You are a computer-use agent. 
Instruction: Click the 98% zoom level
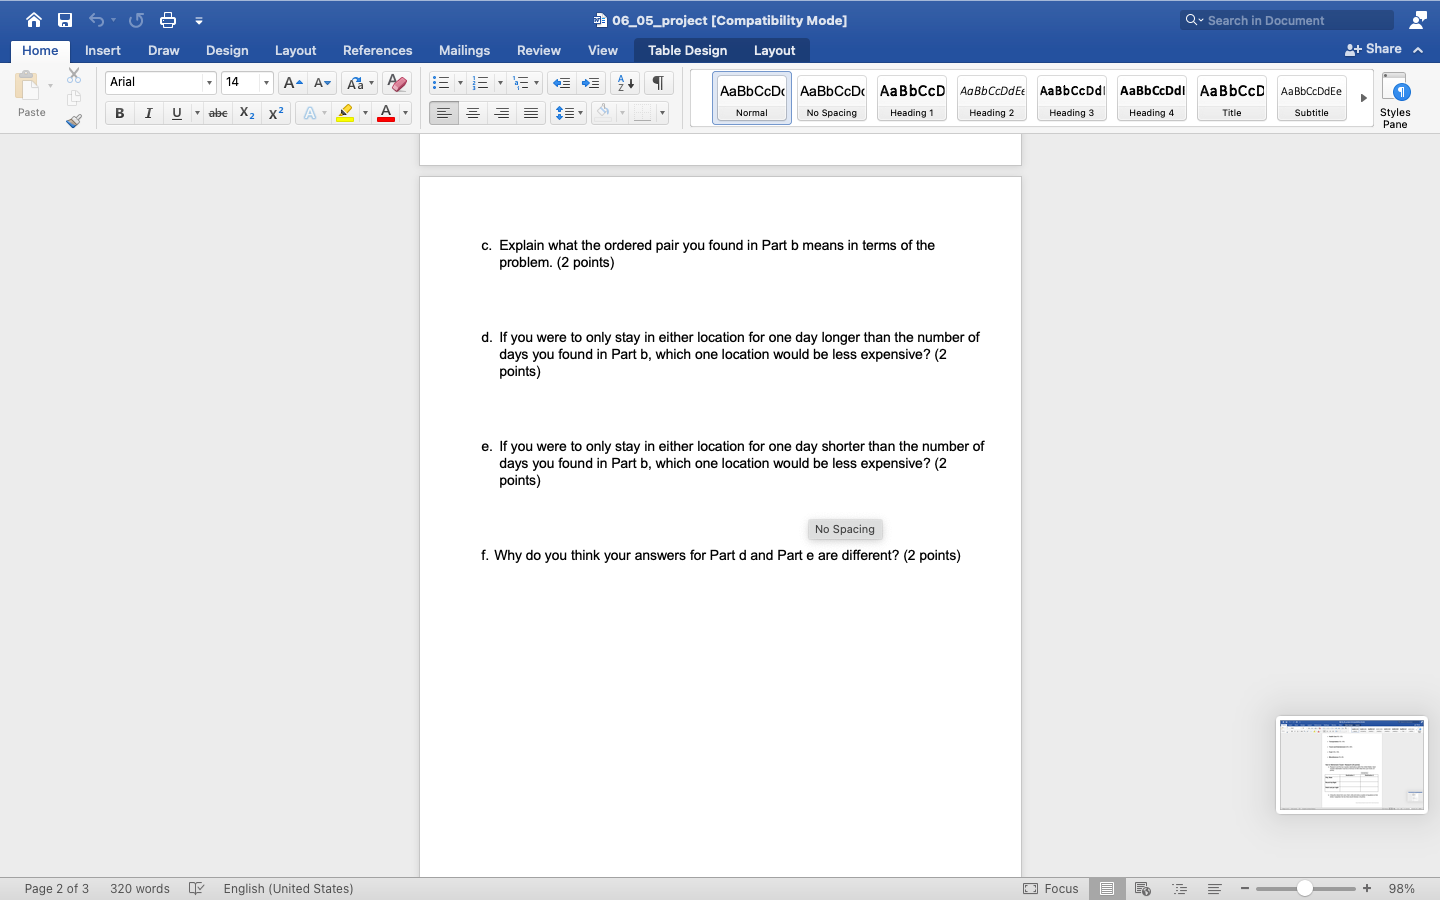1402,888
